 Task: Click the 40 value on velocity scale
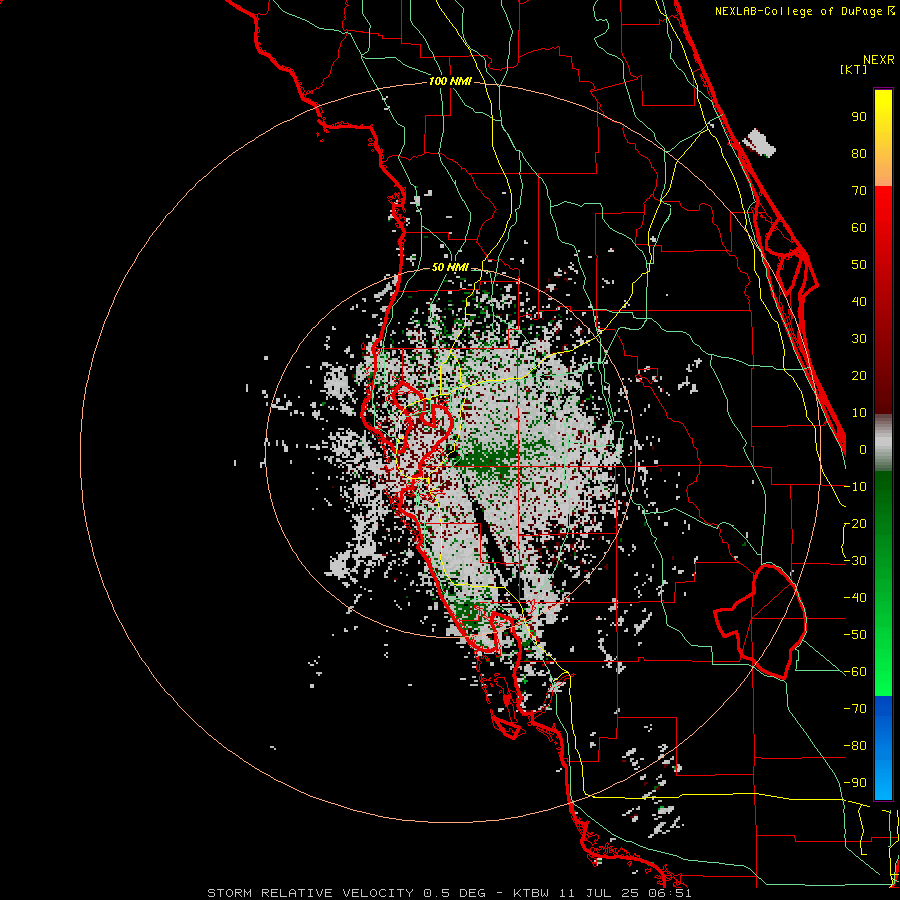[859, 302]
